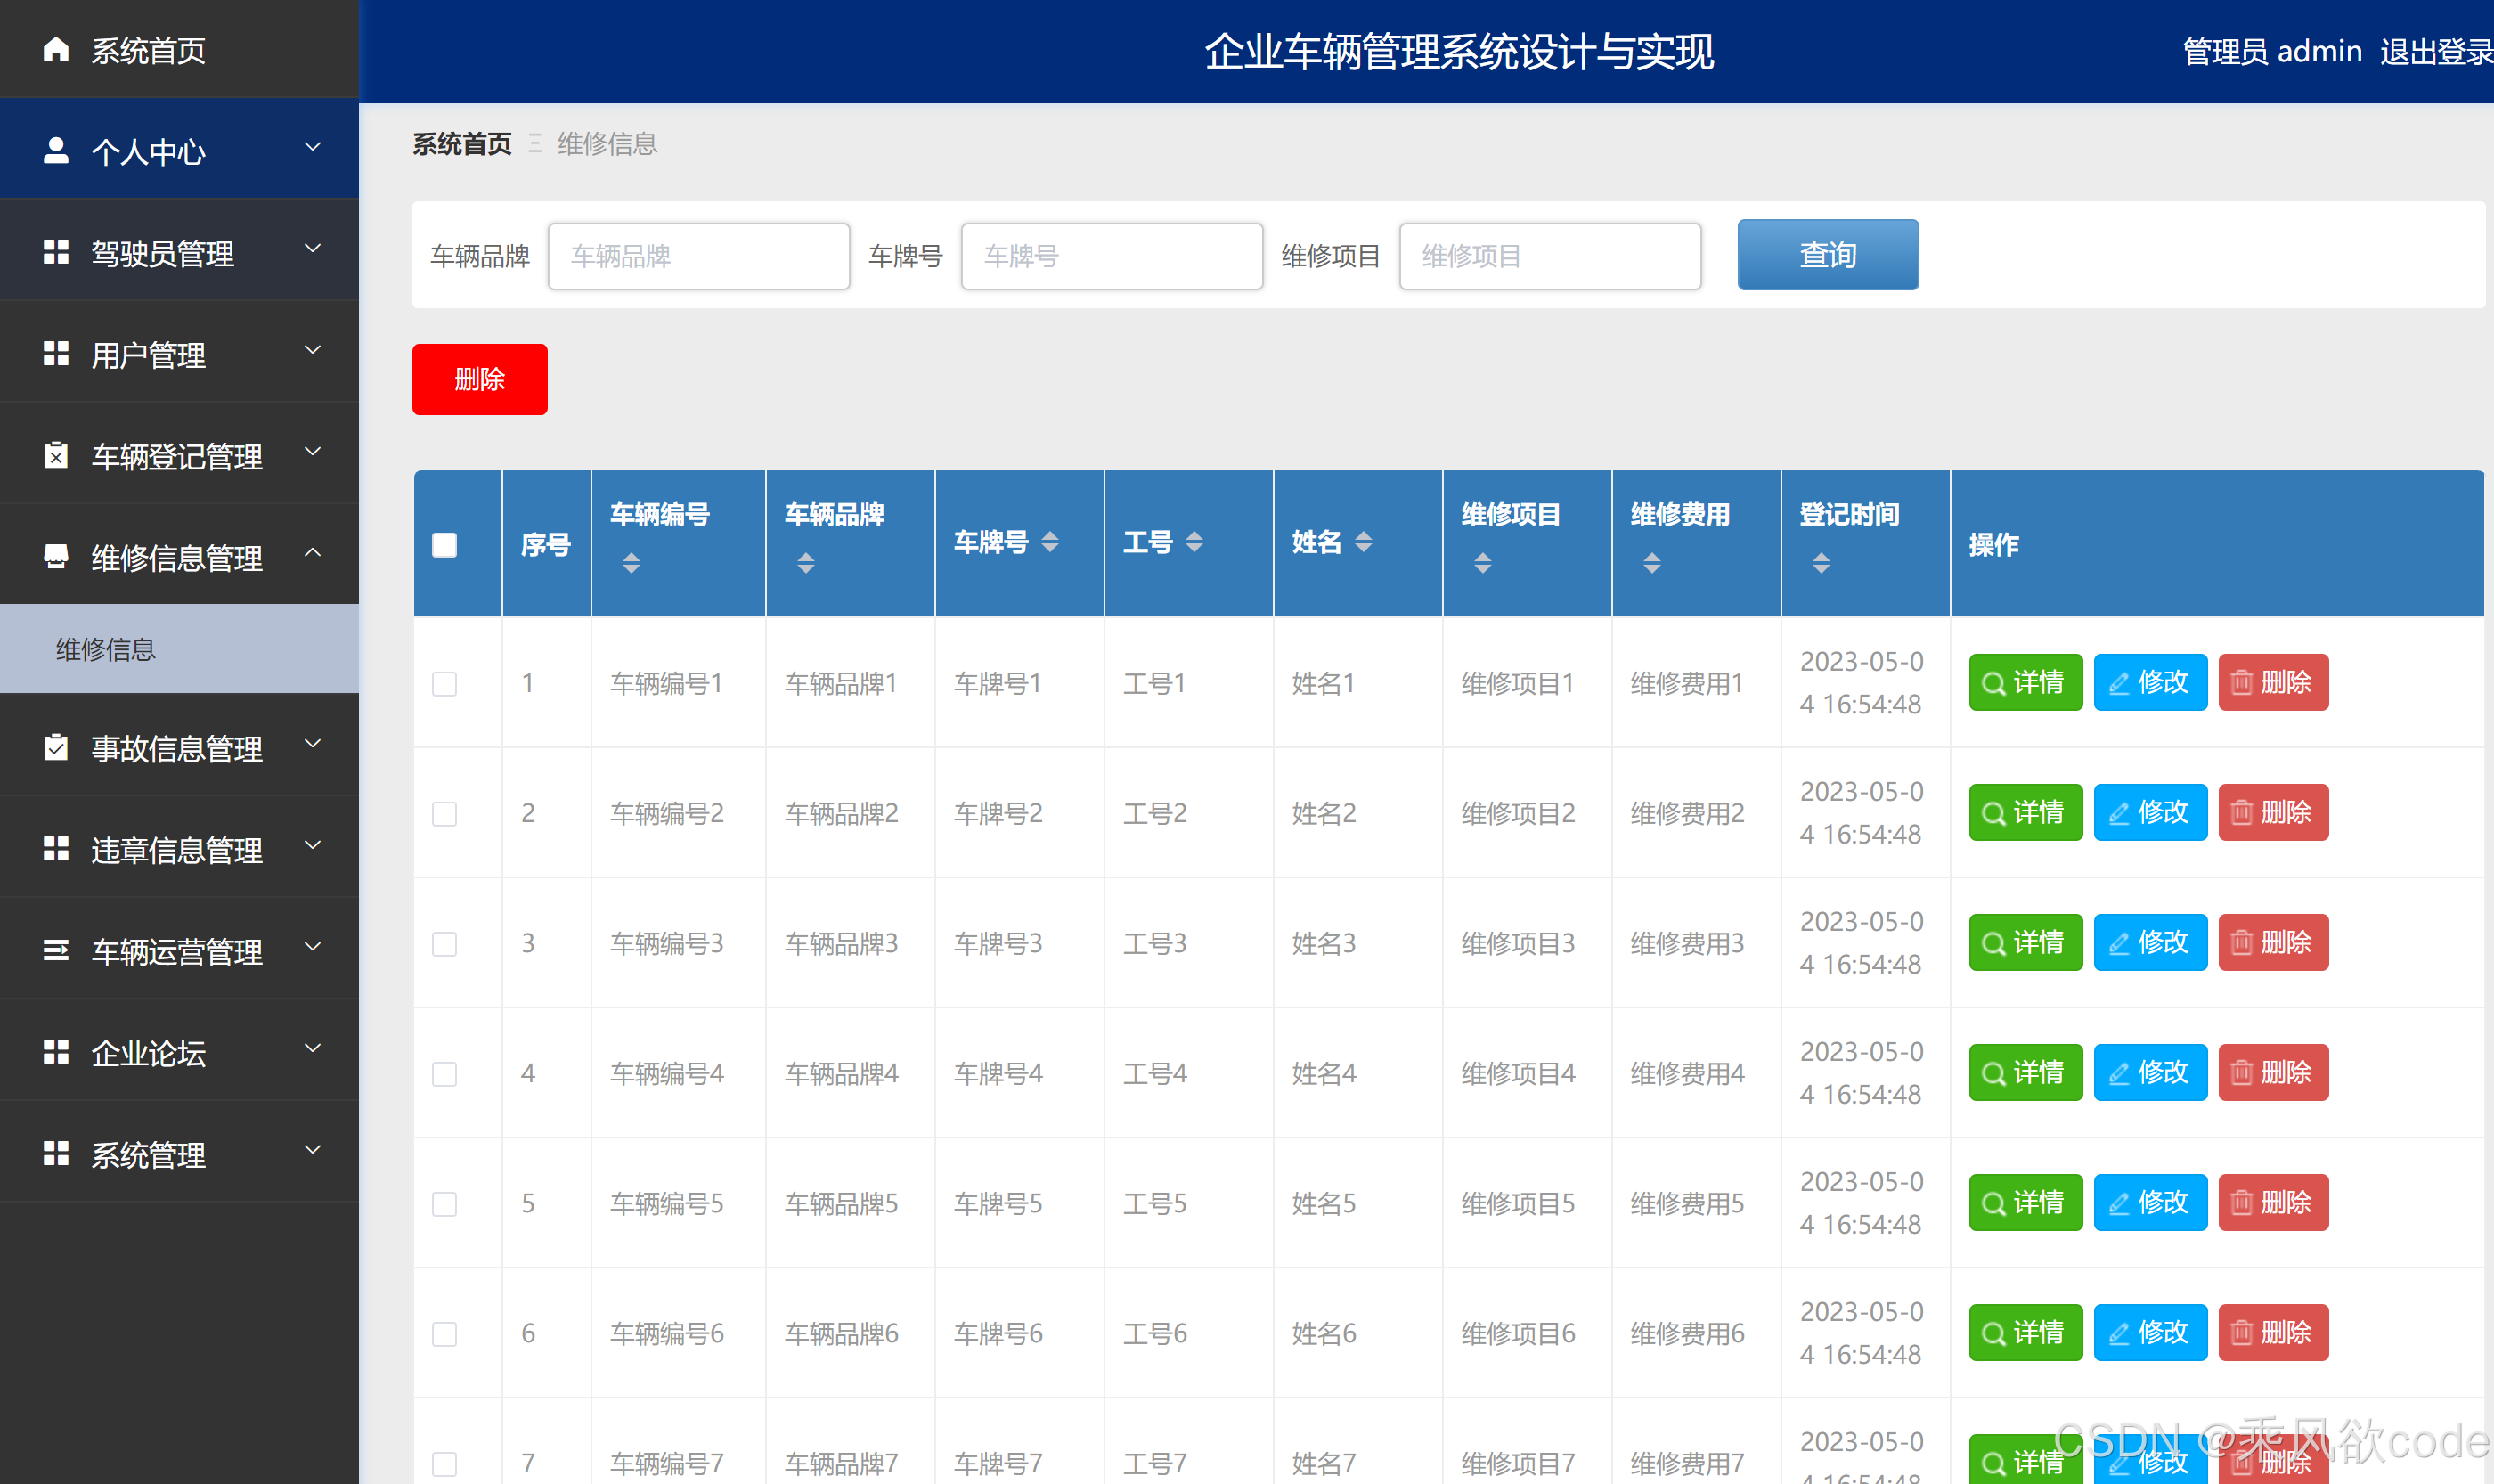
Task: Click the clipboard icon for 车辆登记管理
Action: (x=56, y=455)
